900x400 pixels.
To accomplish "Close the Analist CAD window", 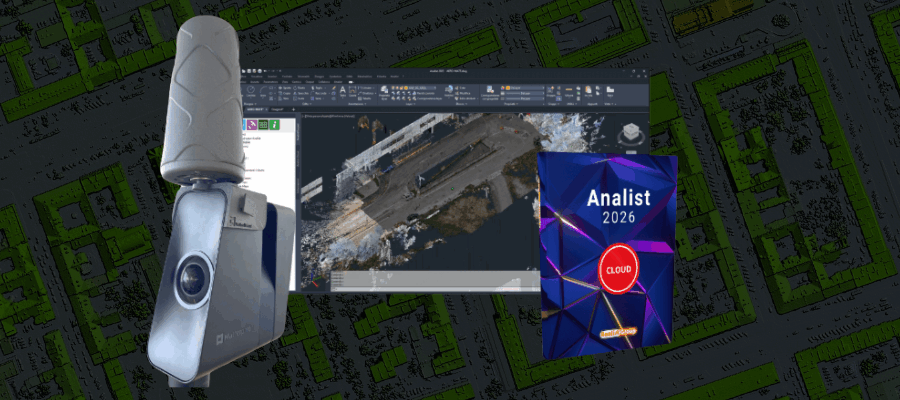I will click(x=644, y=71).
